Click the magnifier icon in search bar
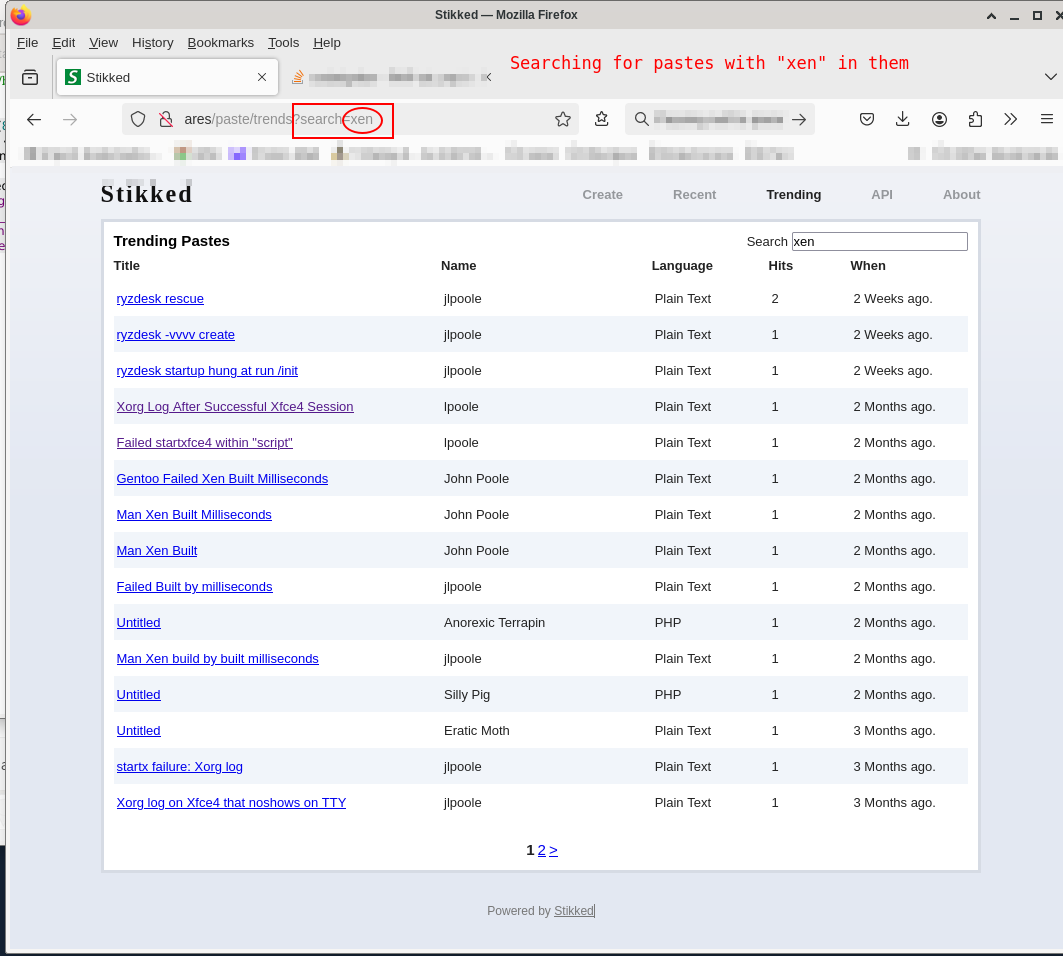 tap(641, 120)
